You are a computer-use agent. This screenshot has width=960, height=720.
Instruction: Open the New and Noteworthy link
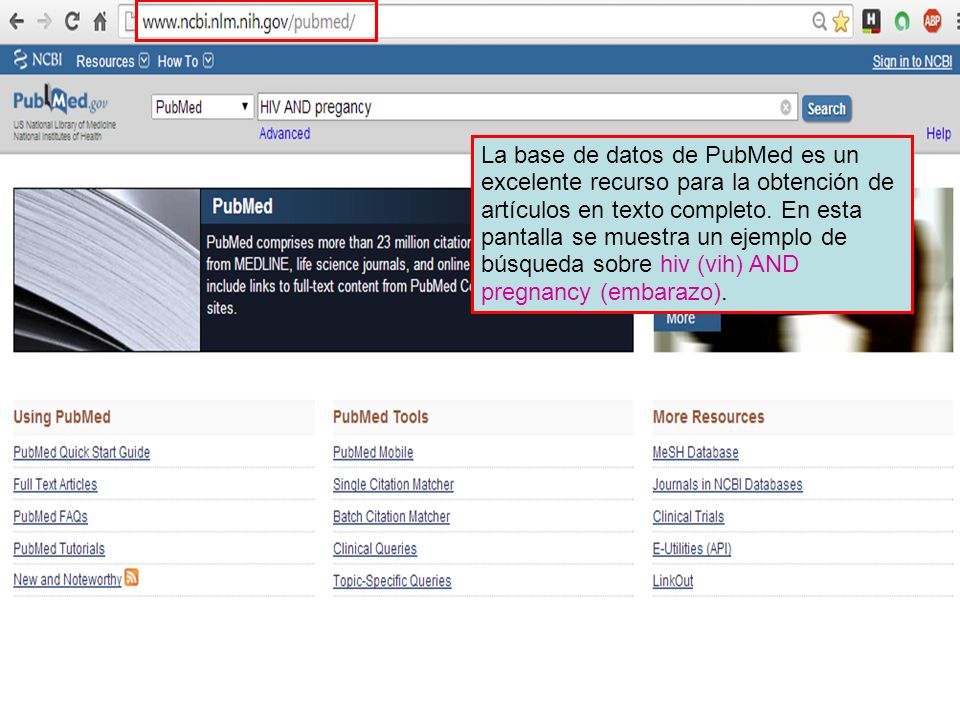[67, 580]
